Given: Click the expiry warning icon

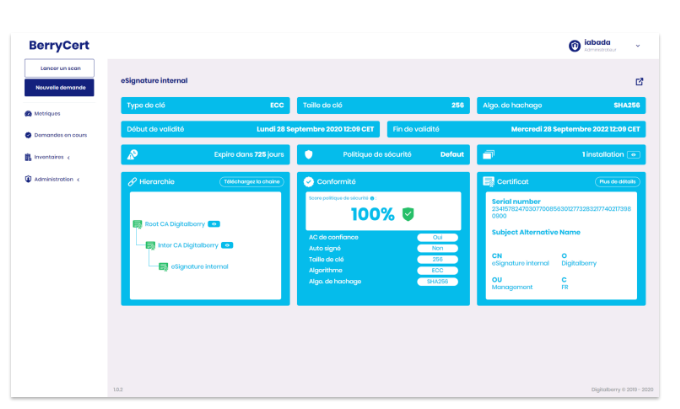Looking at the screenshot, I should (x=133, y=154).
